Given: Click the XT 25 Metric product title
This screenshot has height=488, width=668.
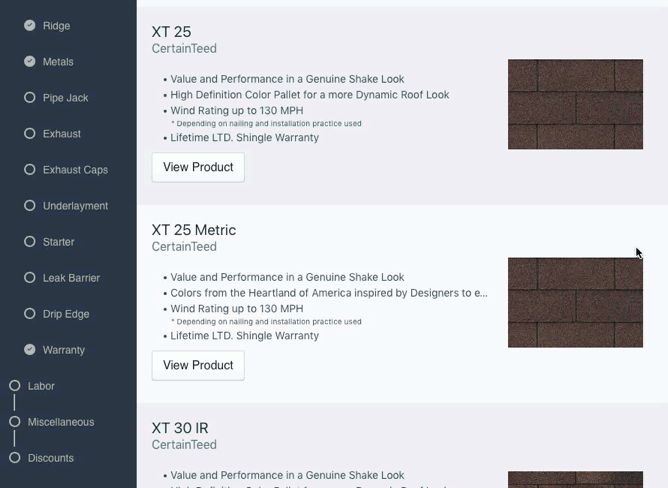Looking at the screenshot, I should tap(193, 230).
